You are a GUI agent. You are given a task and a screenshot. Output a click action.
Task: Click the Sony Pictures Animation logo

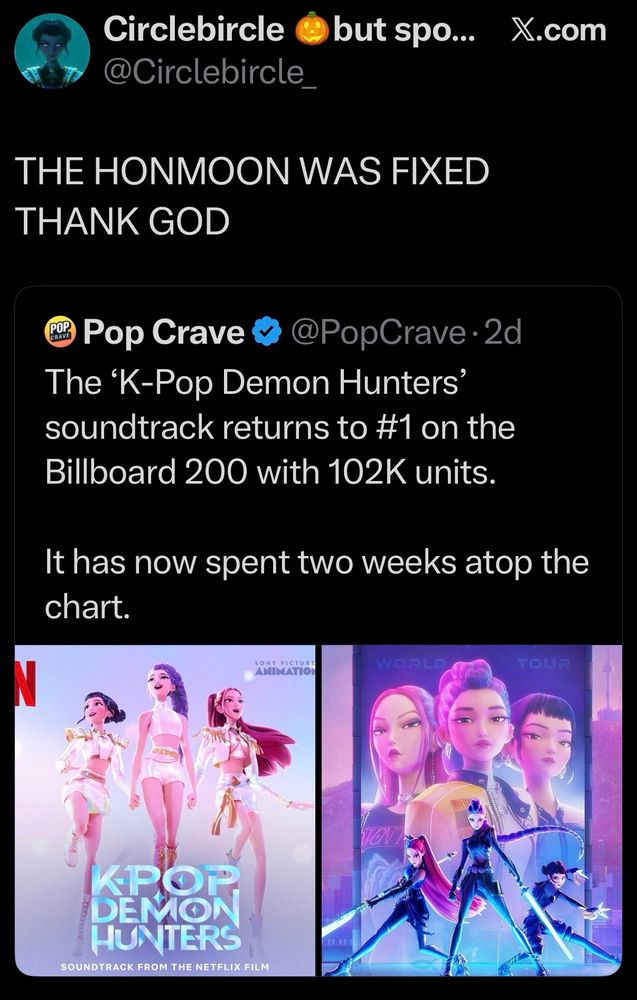click(284, 668)
